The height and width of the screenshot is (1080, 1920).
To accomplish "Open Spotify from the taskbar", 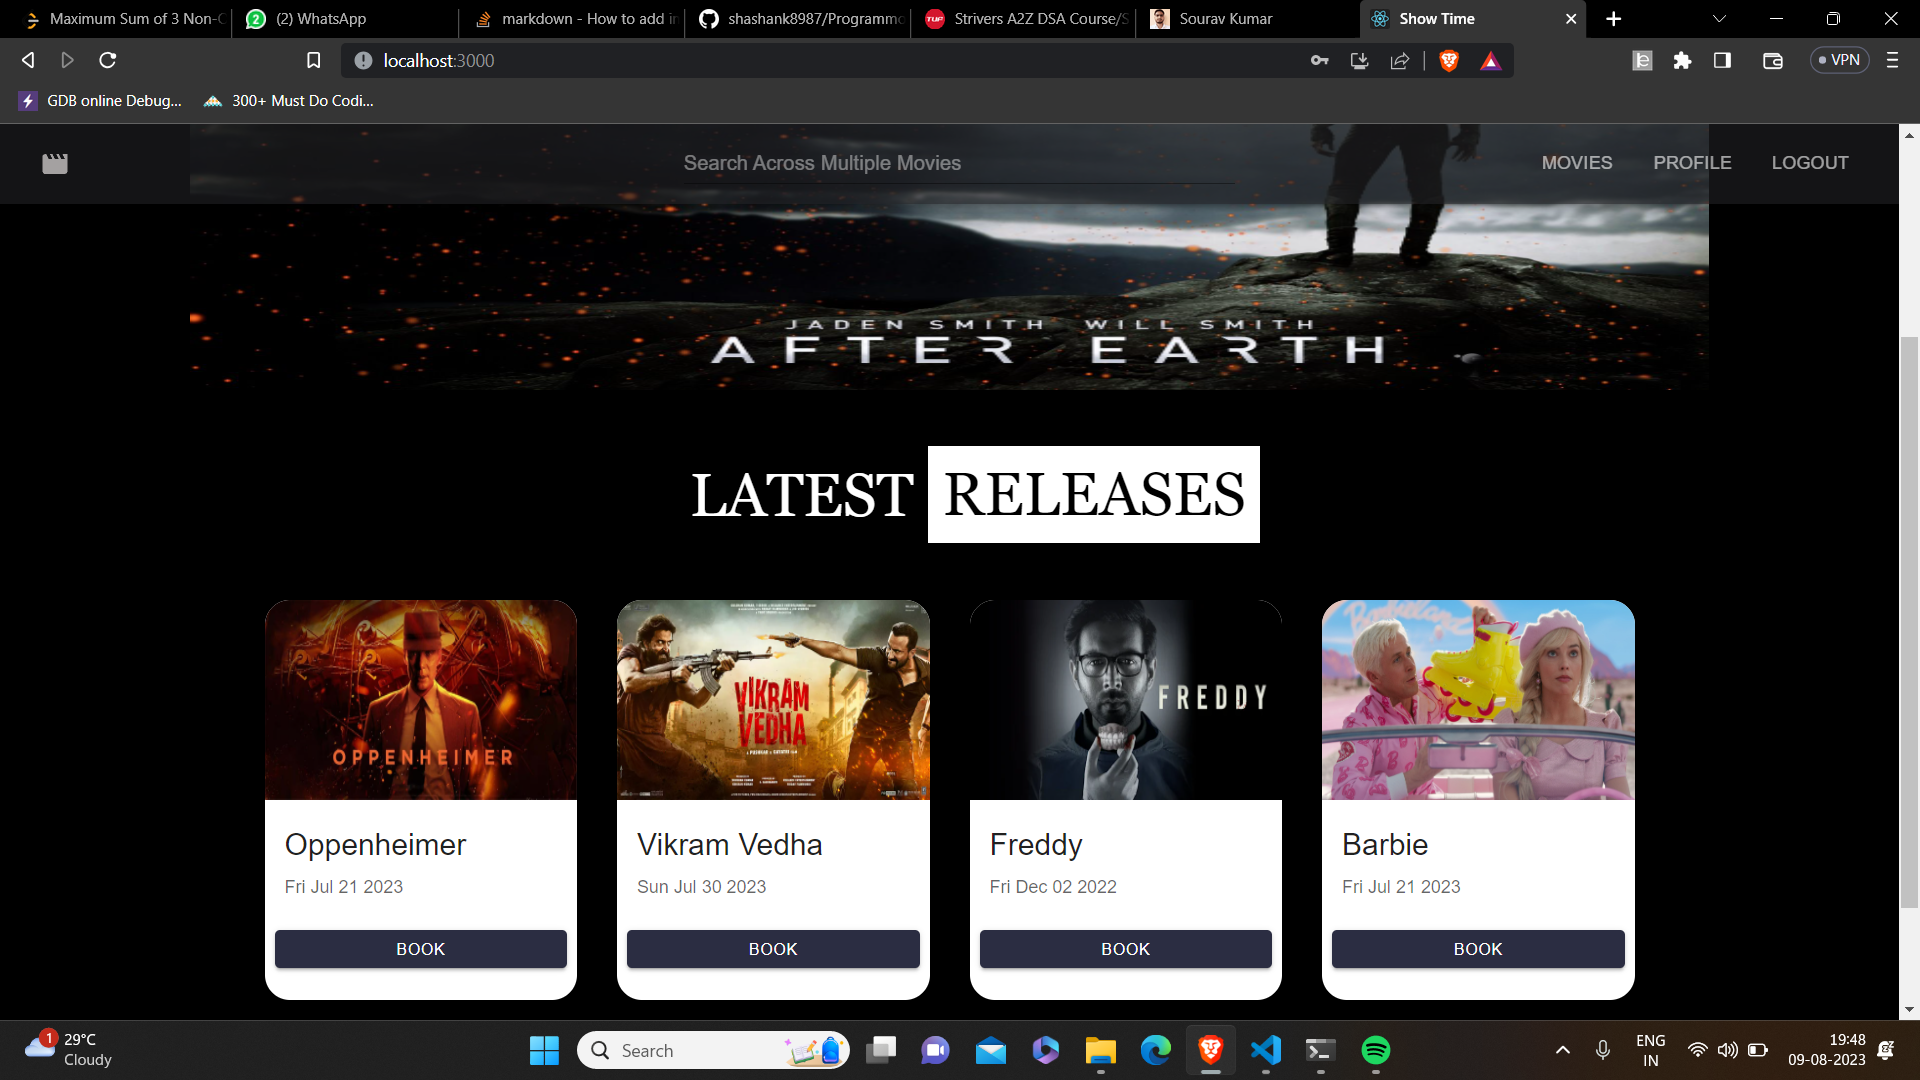I will [1375, 1050].
